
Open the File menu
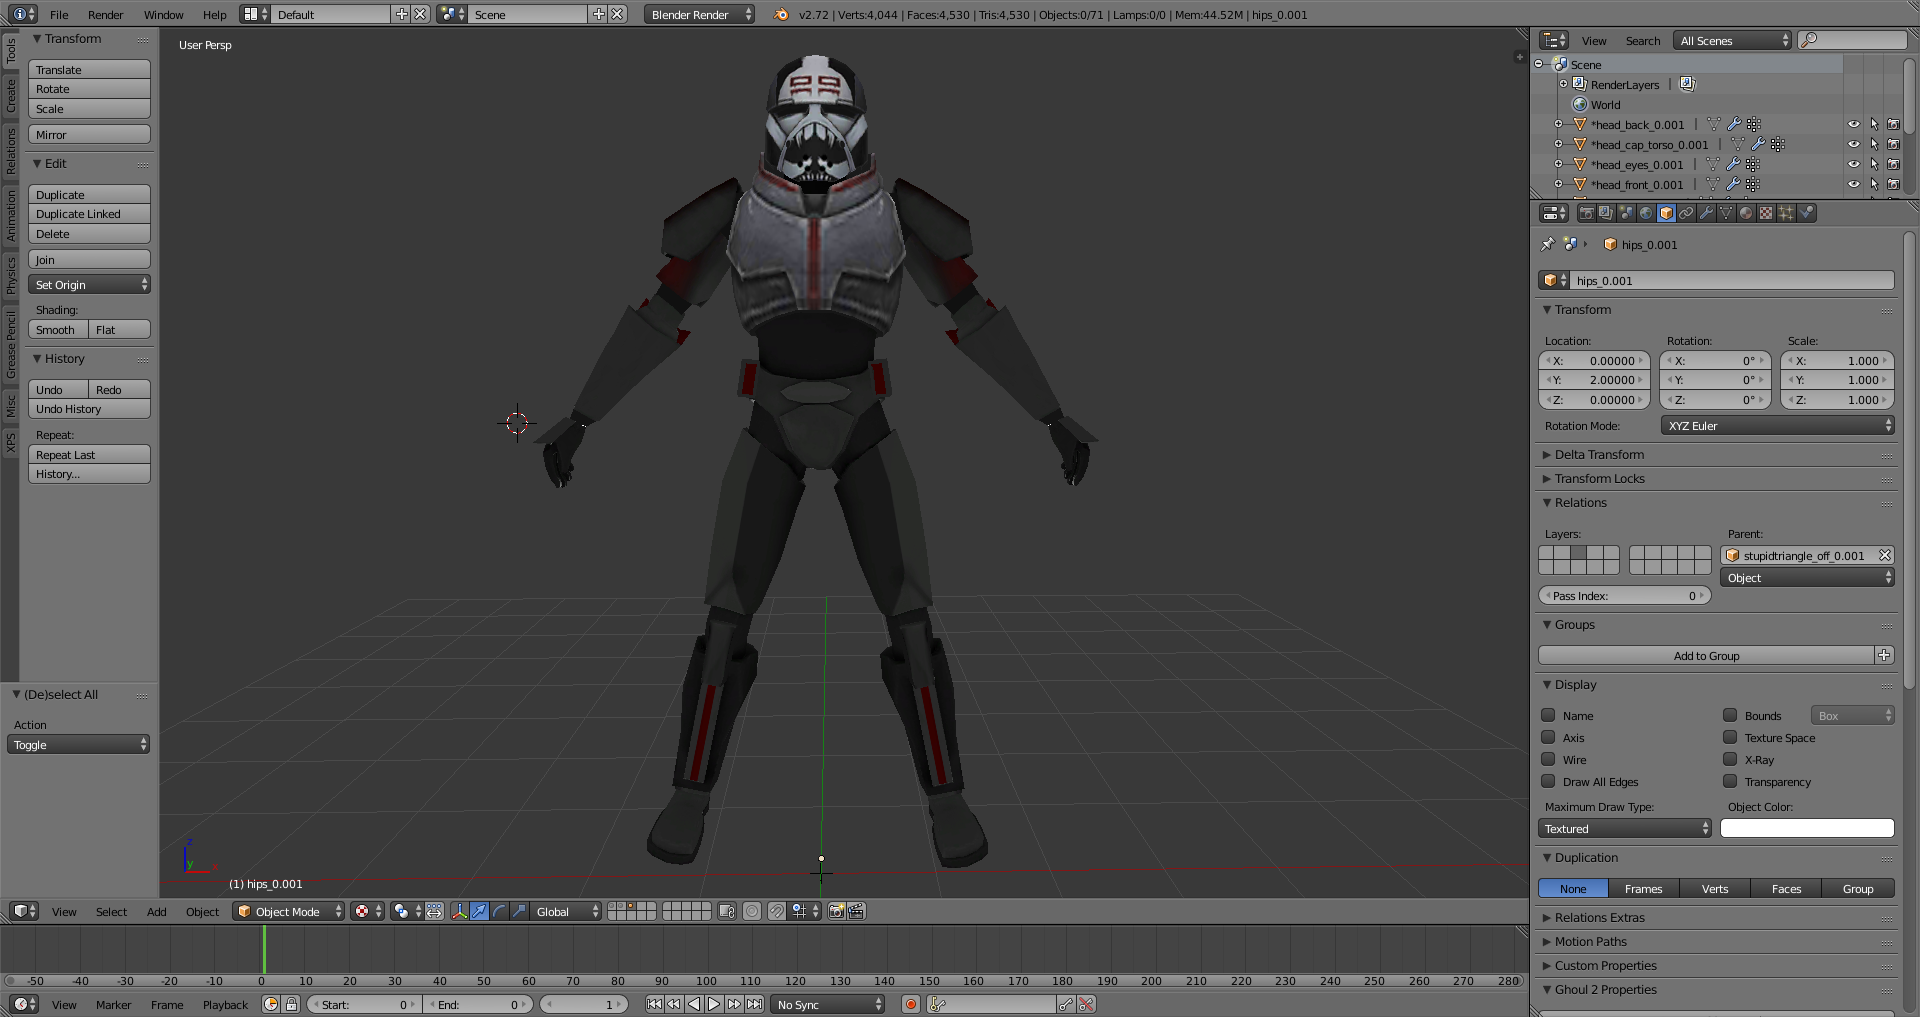(x=59, y=14)
